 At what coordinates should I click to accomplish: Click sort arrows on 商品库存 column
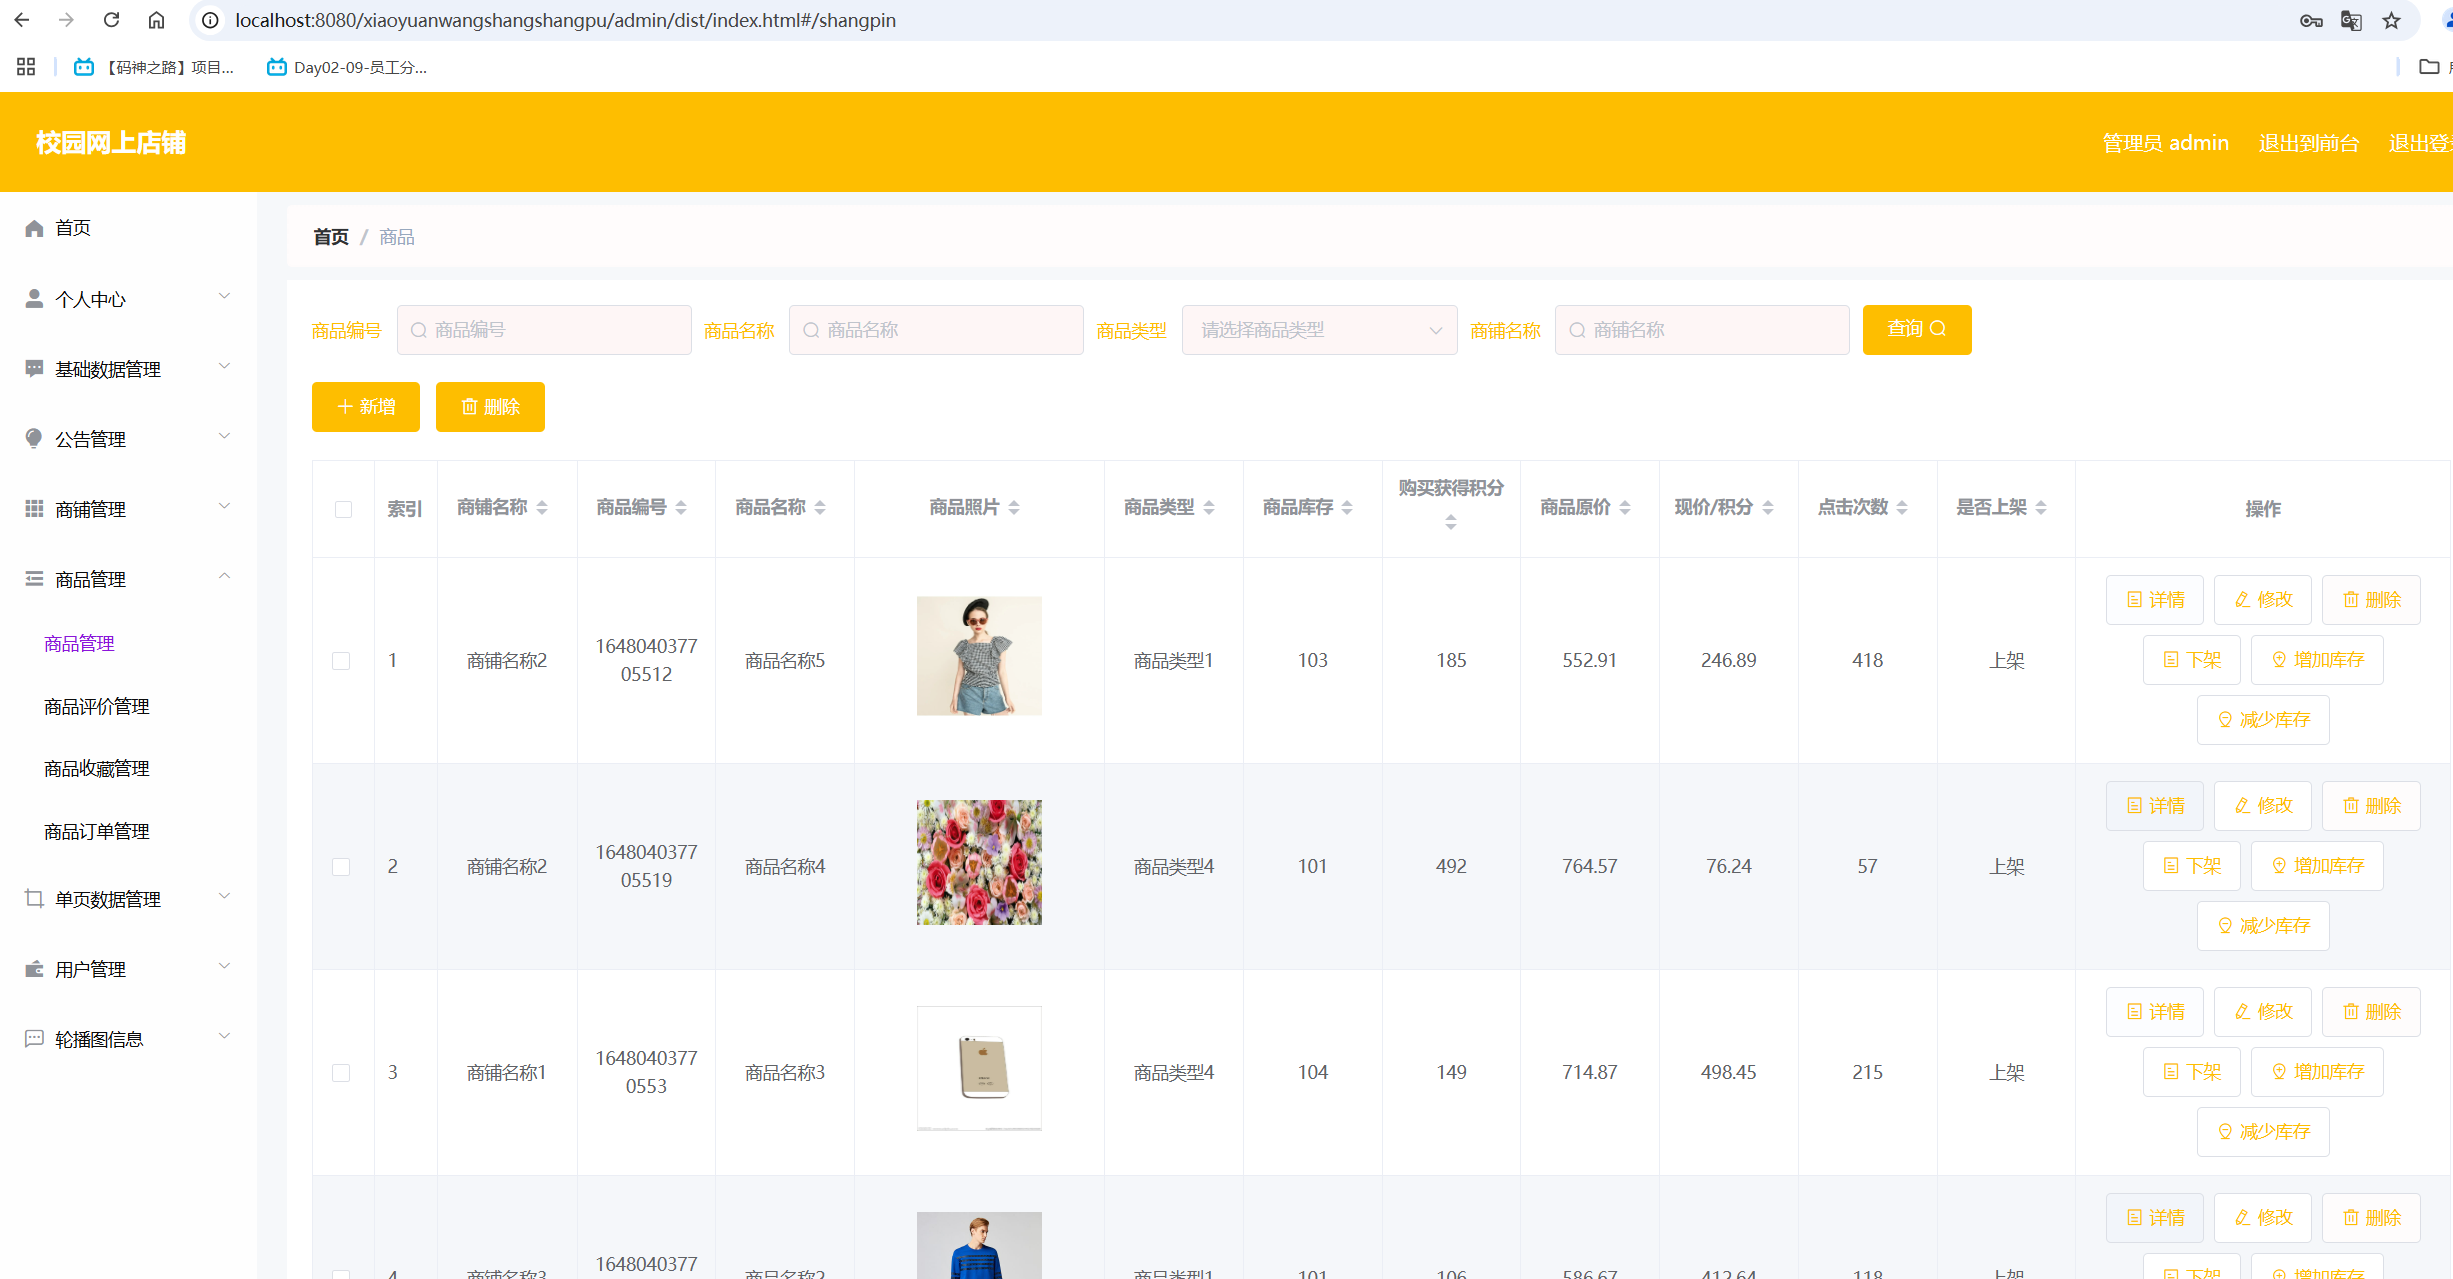(x=1347, y=508)
